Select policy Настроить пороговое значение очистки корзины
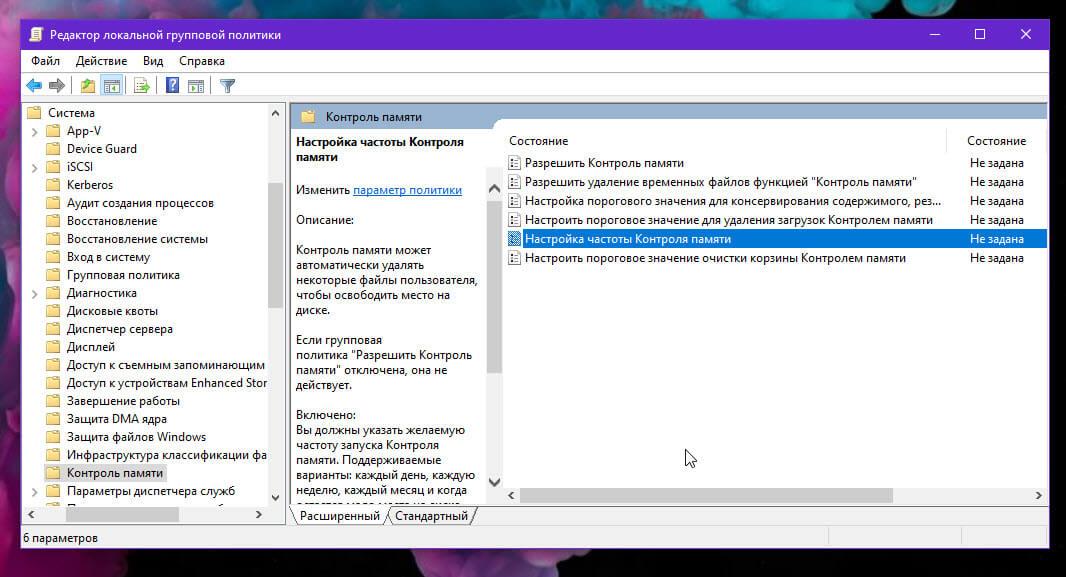The height and width of the screenshot is (577, 1066). (715, 258)
